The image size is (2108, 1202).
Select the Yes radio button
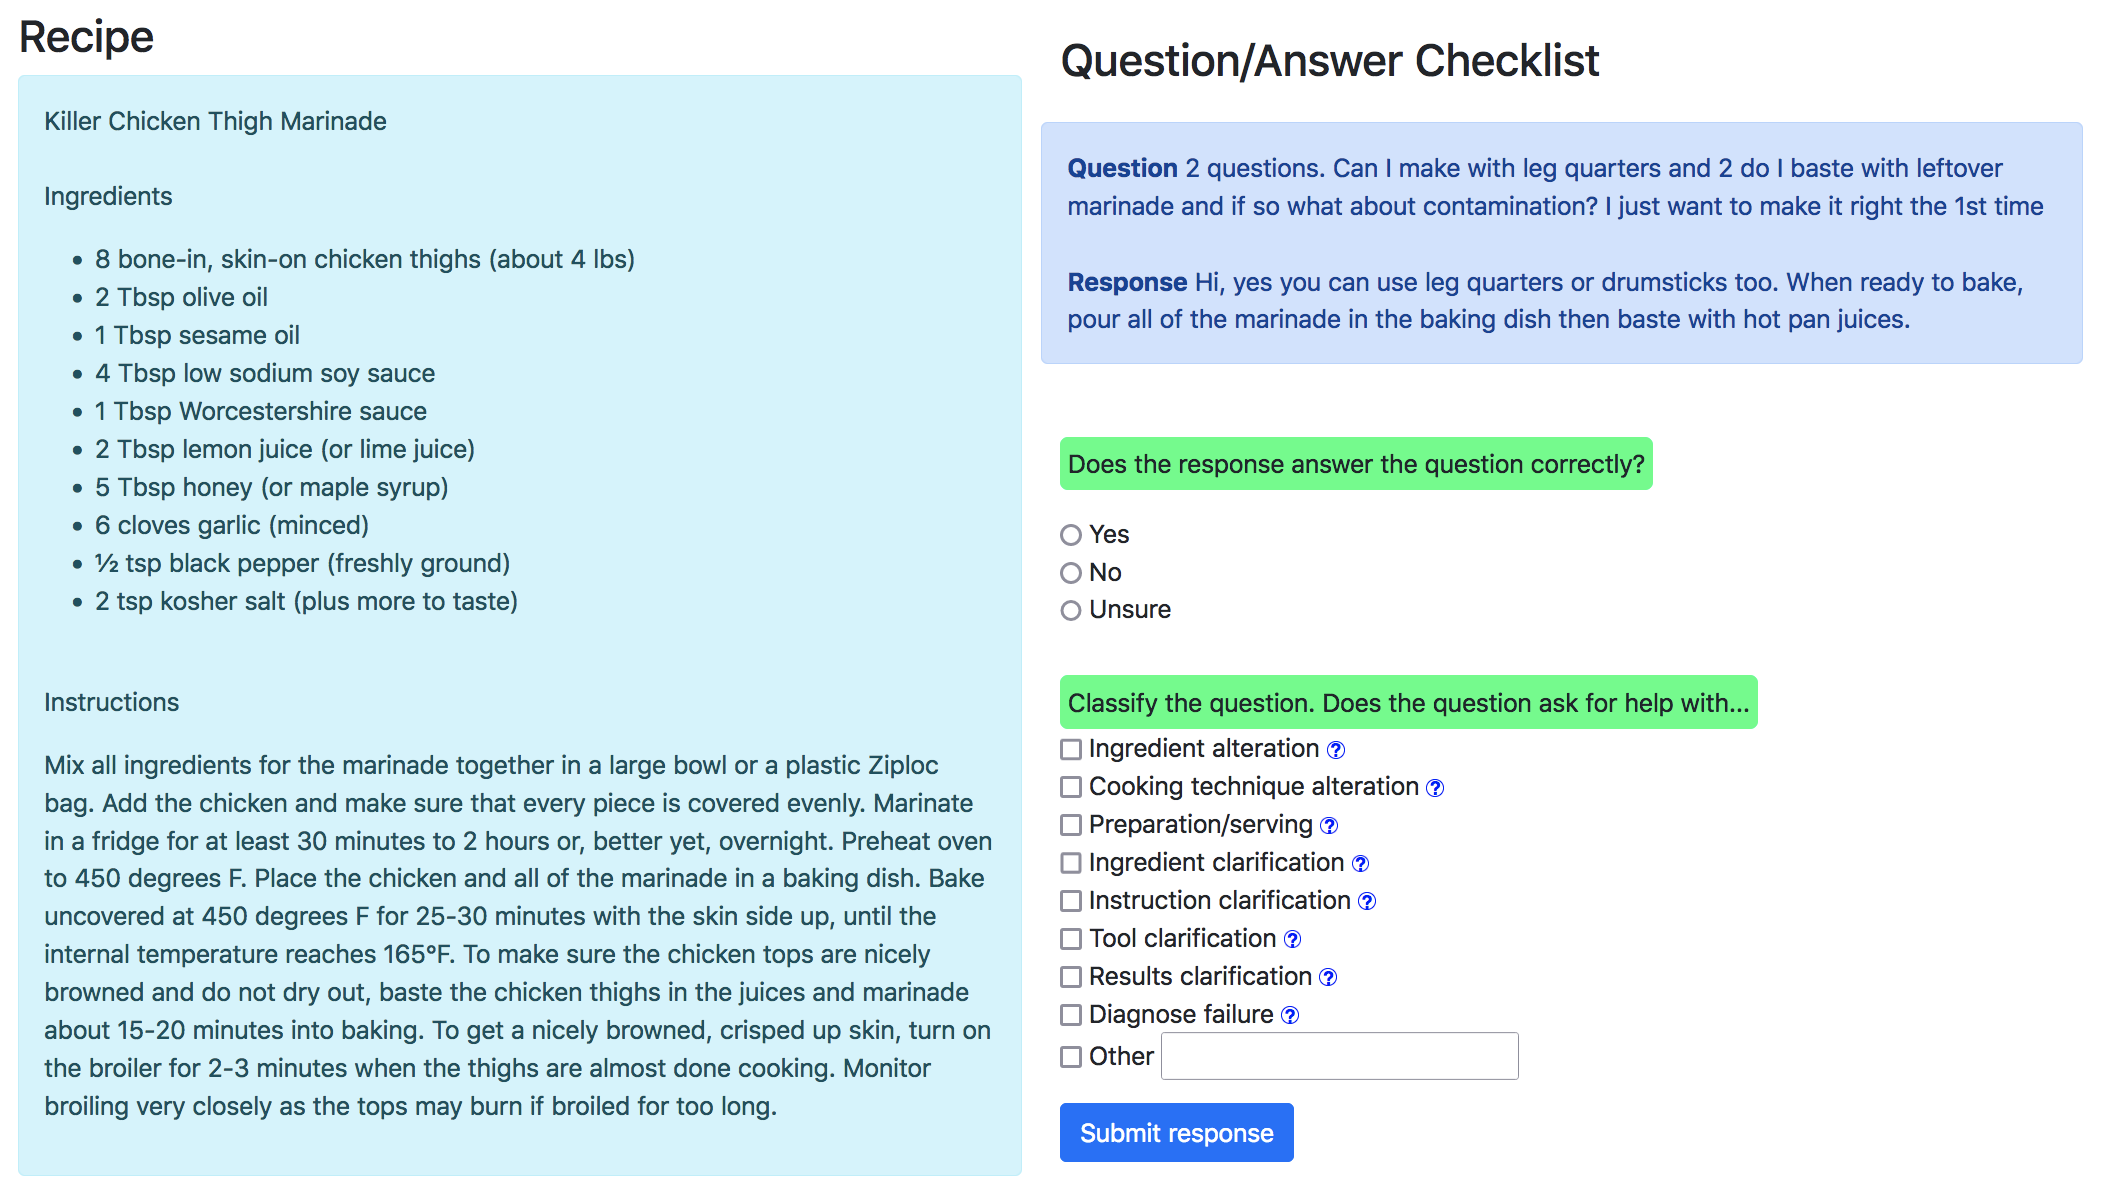(1071, 535)
